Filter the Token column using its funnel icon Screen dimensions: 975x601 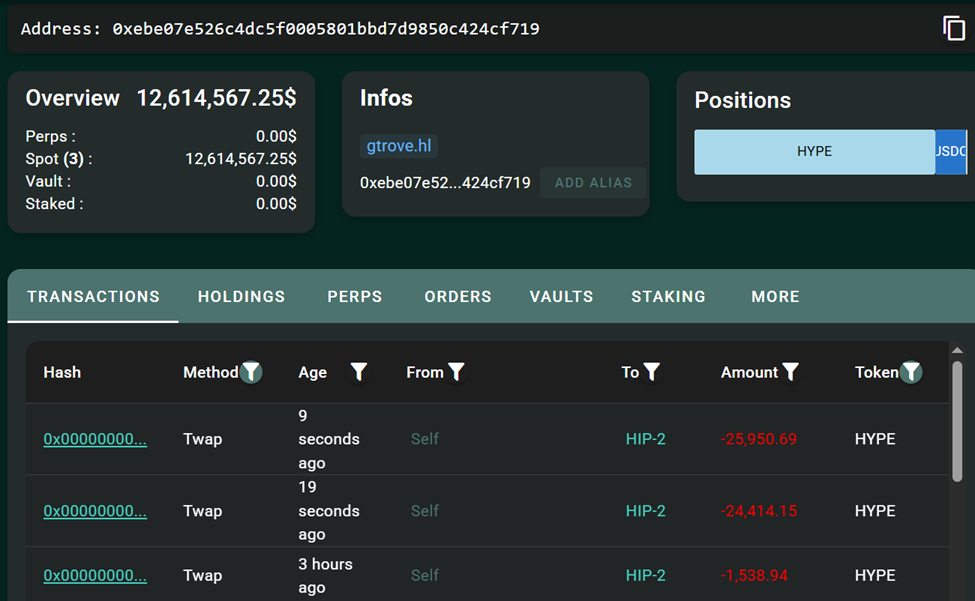[911, 372]
